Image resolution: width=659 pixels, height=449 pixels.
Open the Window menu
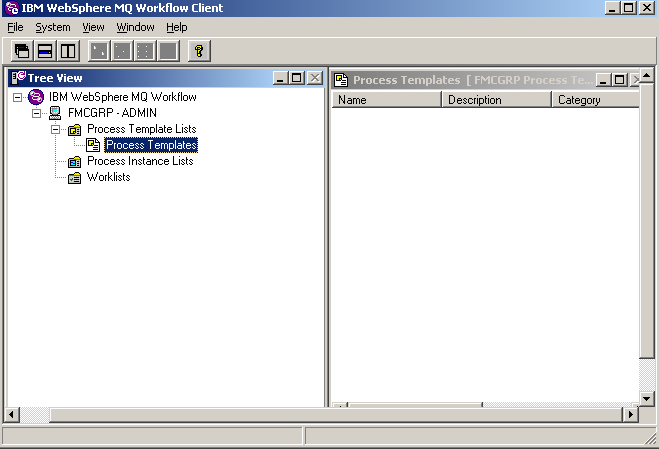[x=135, y=27]
